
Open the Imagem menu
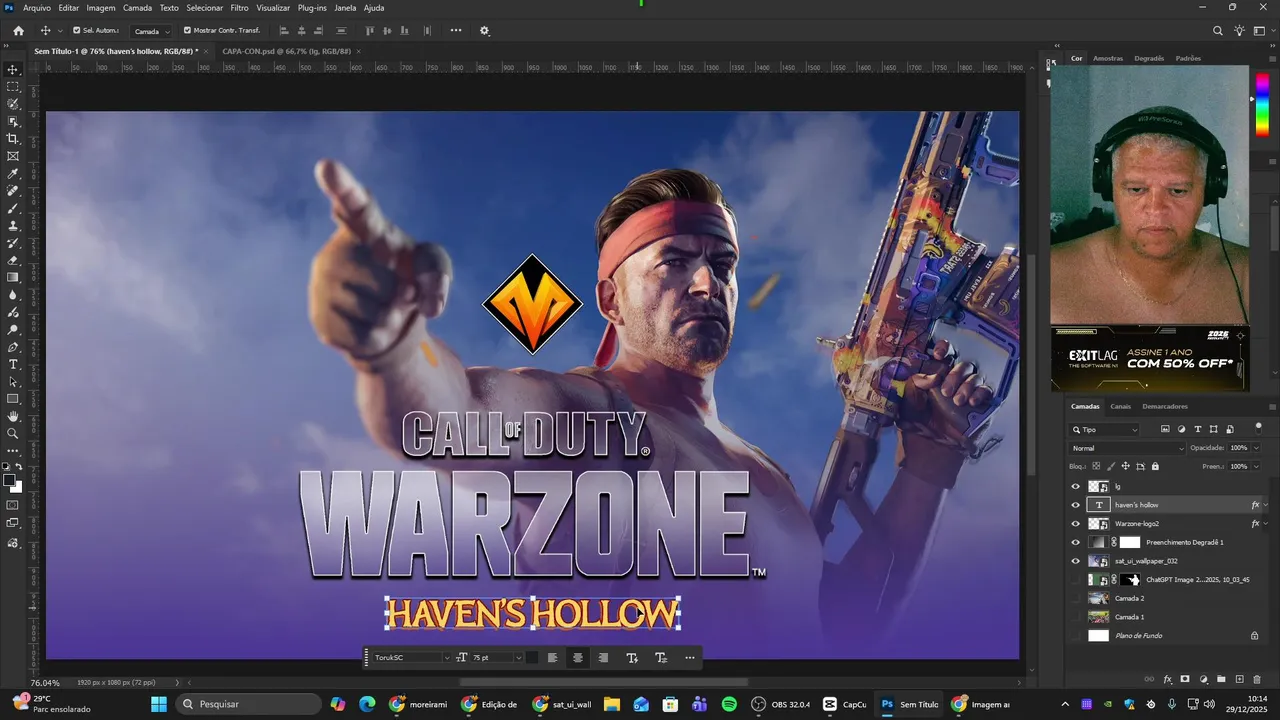pos(101,7)
